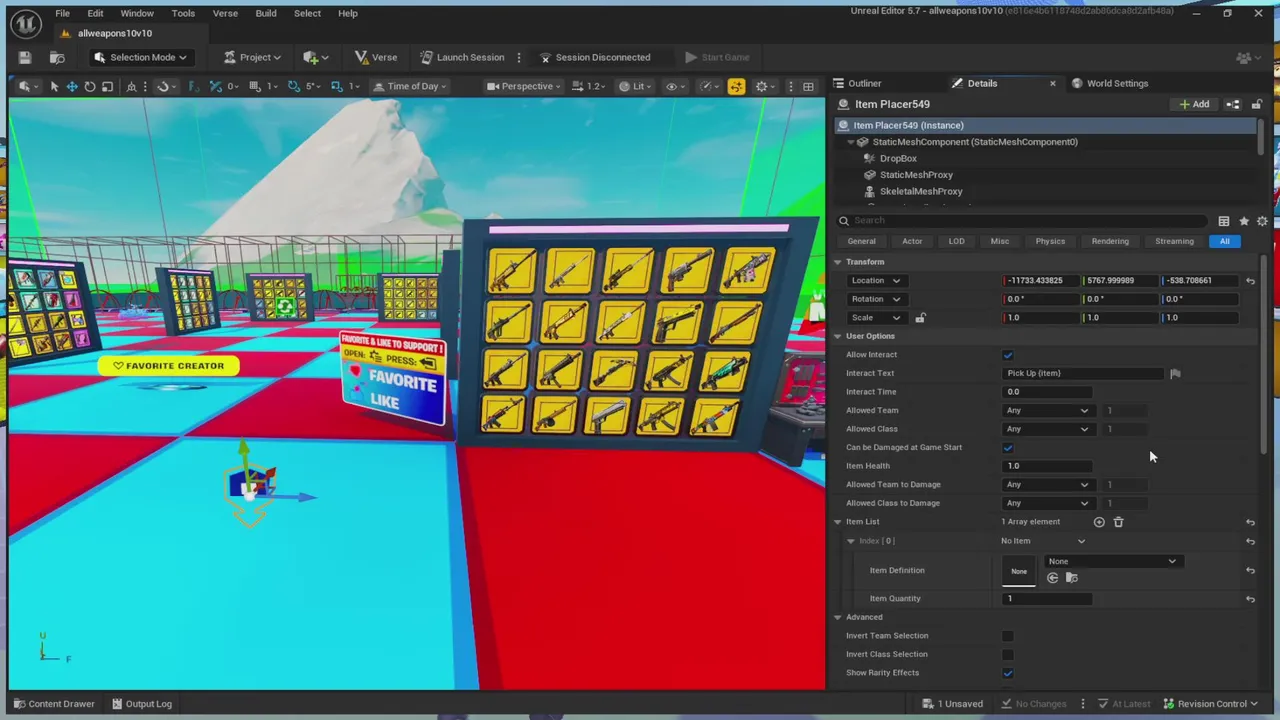Open Item Definition None asset dropdown
The width and height of the screenshot is (1280, 720).
(x=1112, y=561)
